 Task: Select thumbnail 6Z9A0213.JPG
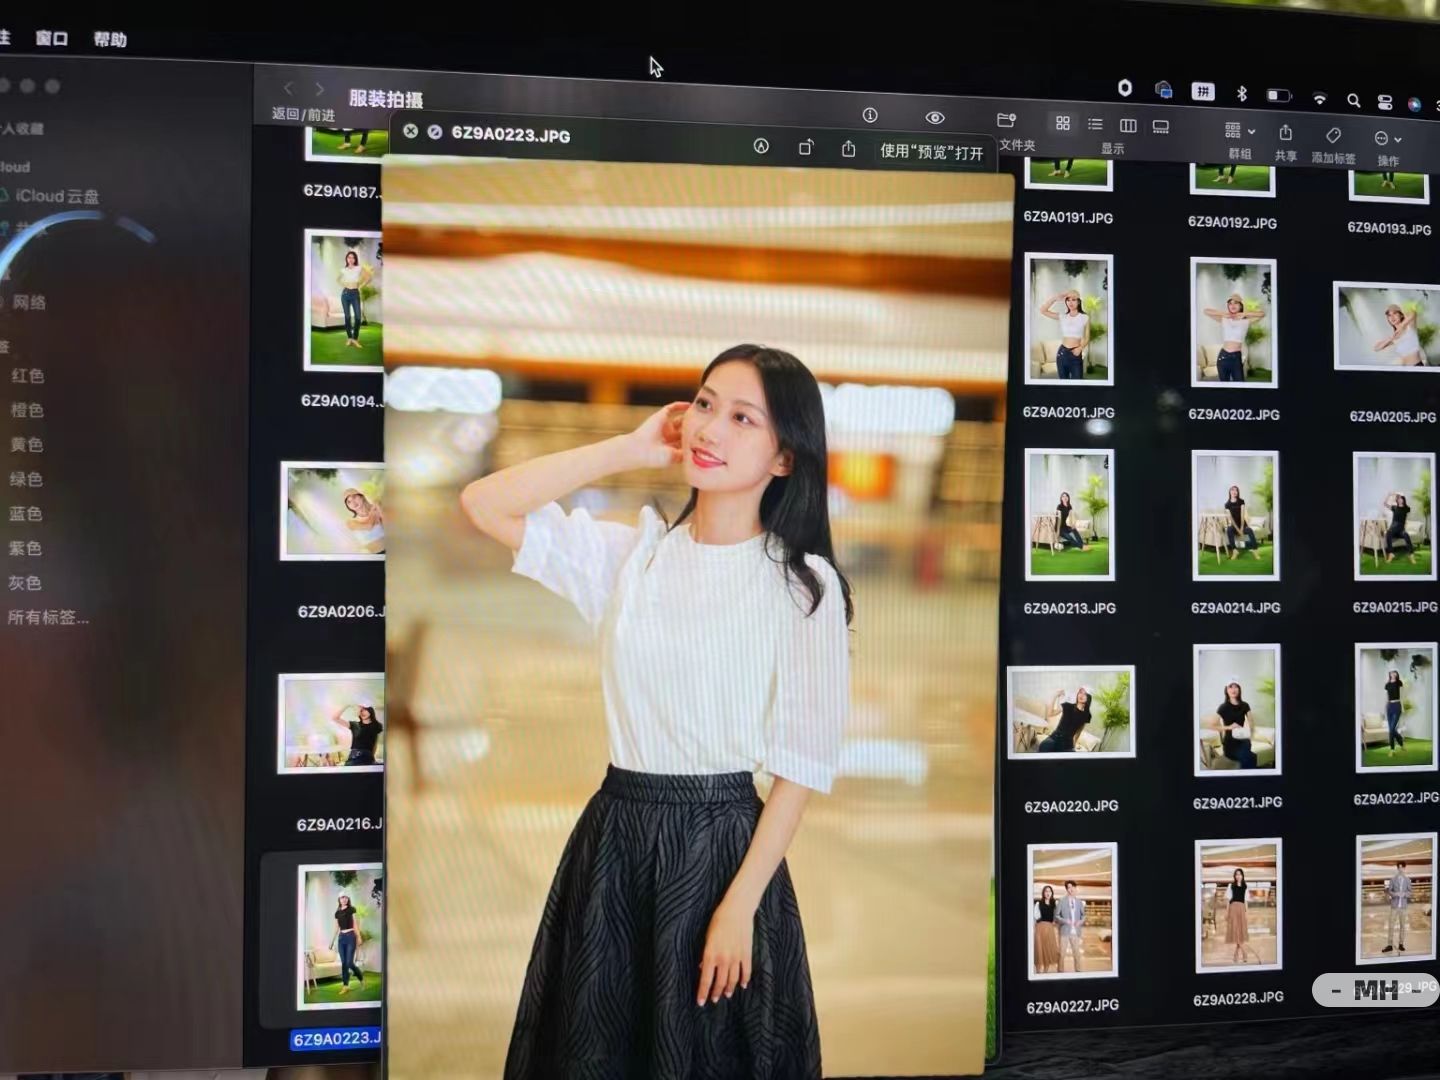pos(1069,514)
